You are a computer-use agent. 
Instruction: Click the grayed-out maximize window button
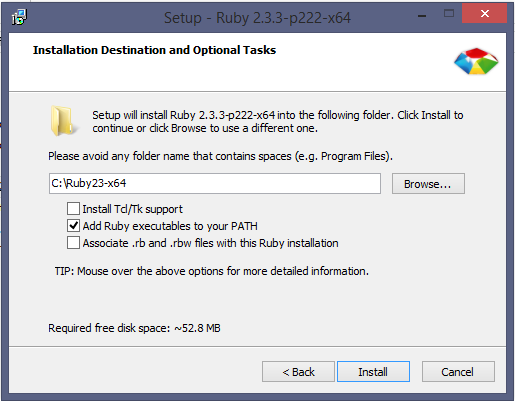tap(449, 13)
